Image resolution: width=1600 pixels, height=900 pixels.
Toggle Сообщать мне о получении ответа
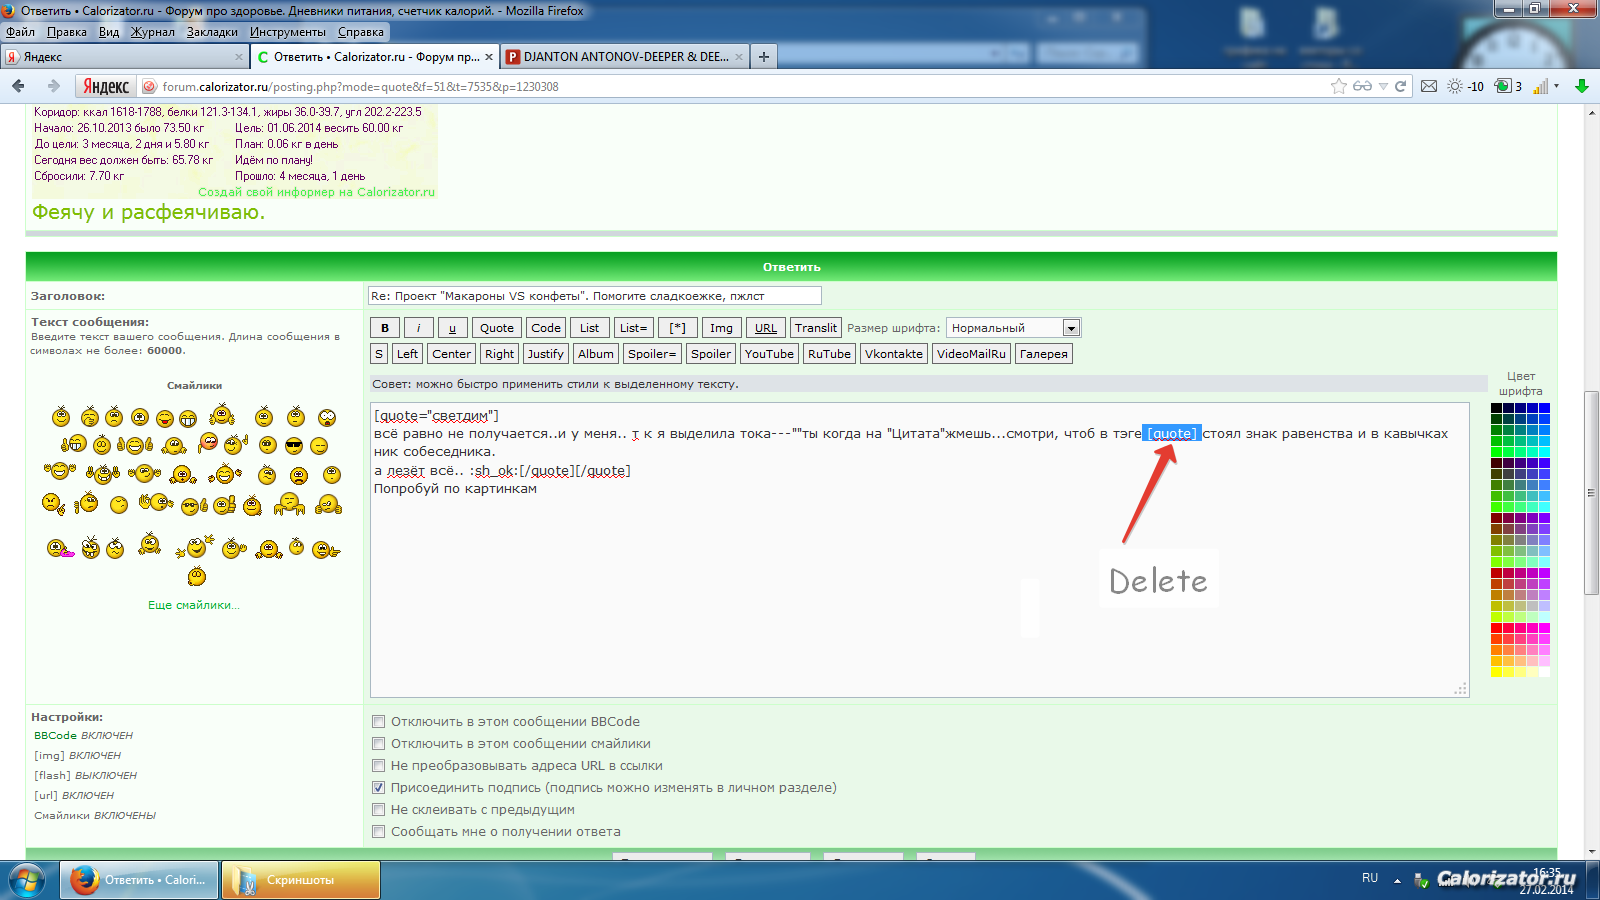pos(379,832)
